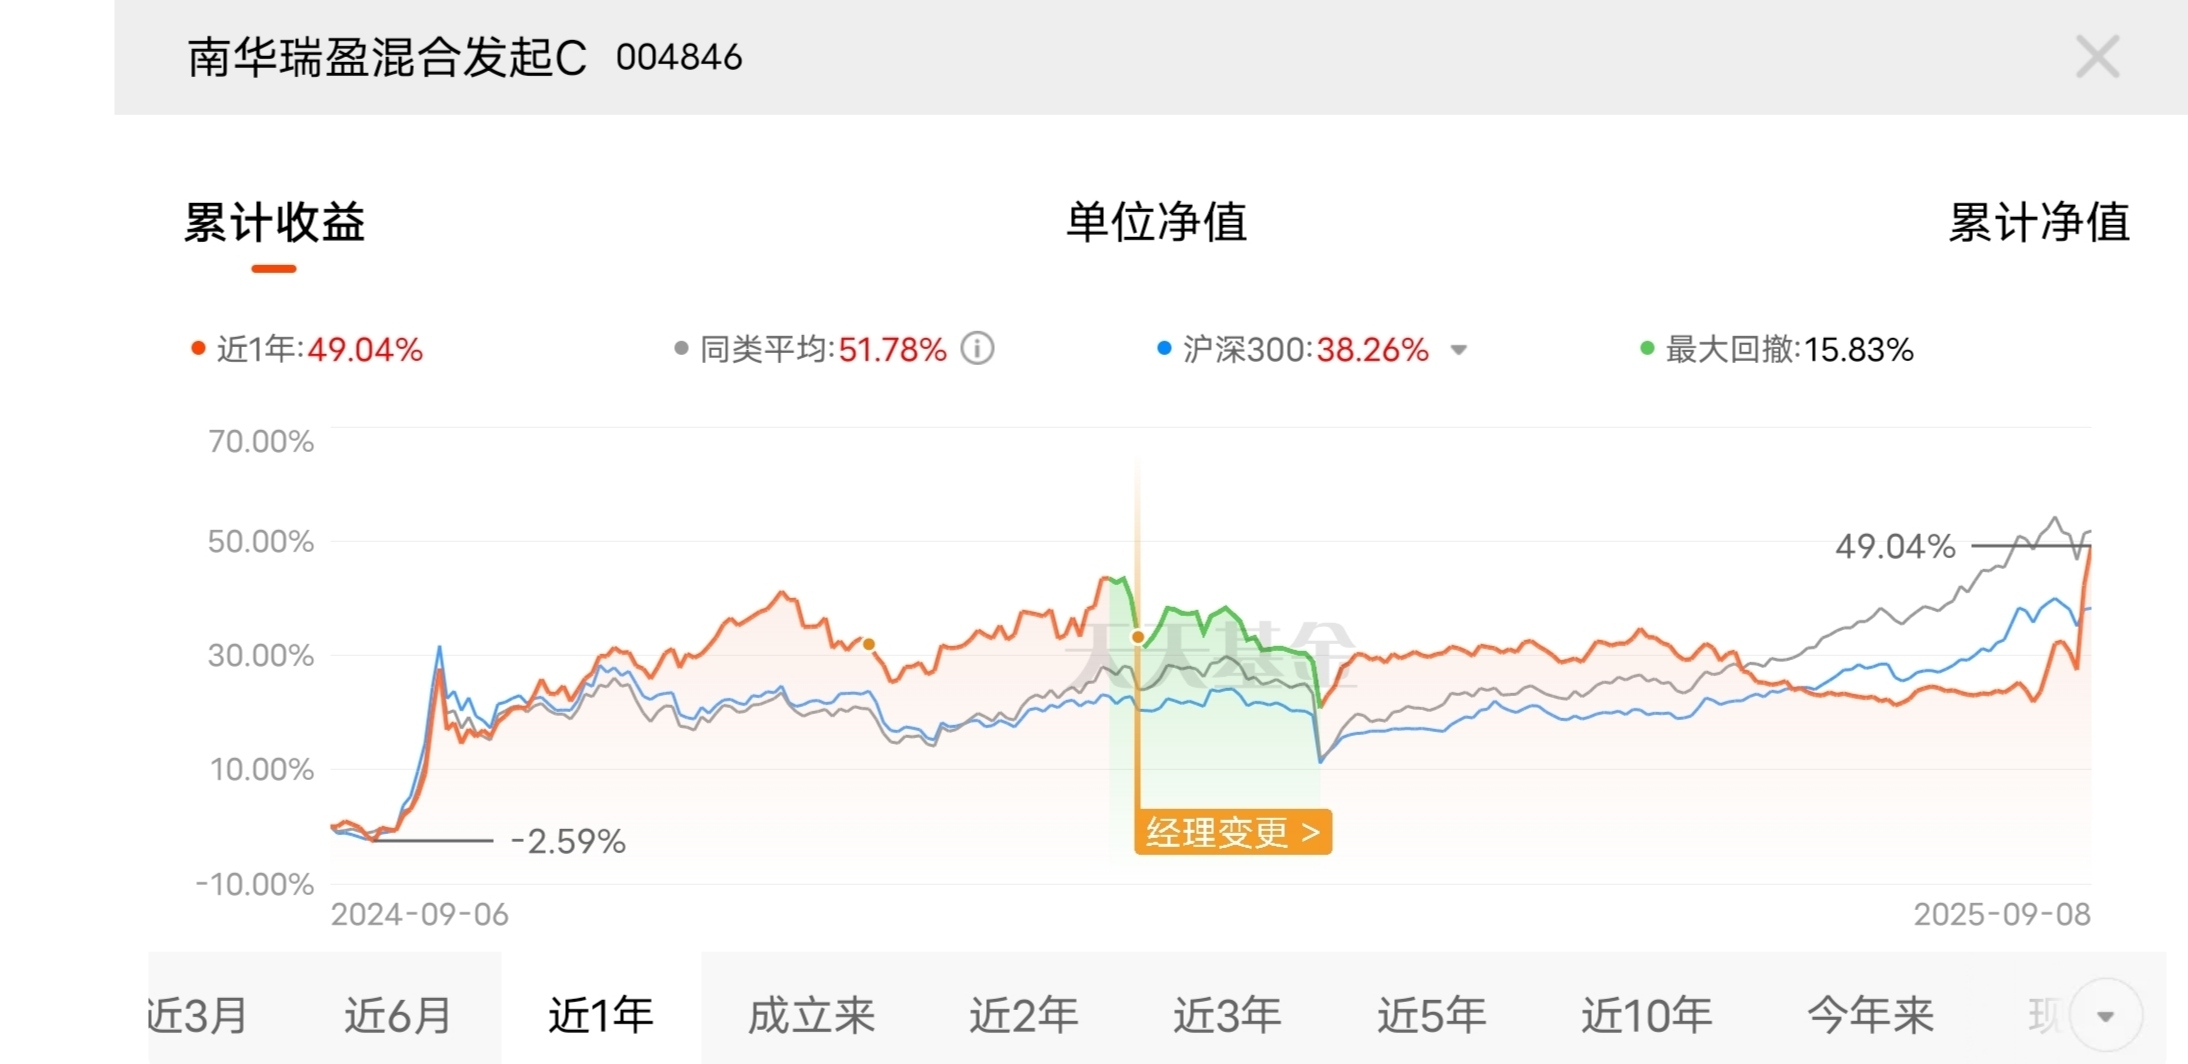Screen dimensions: 2188x1064
Task: Toggle the orange 近1年 legend dot
Action: 198,349
